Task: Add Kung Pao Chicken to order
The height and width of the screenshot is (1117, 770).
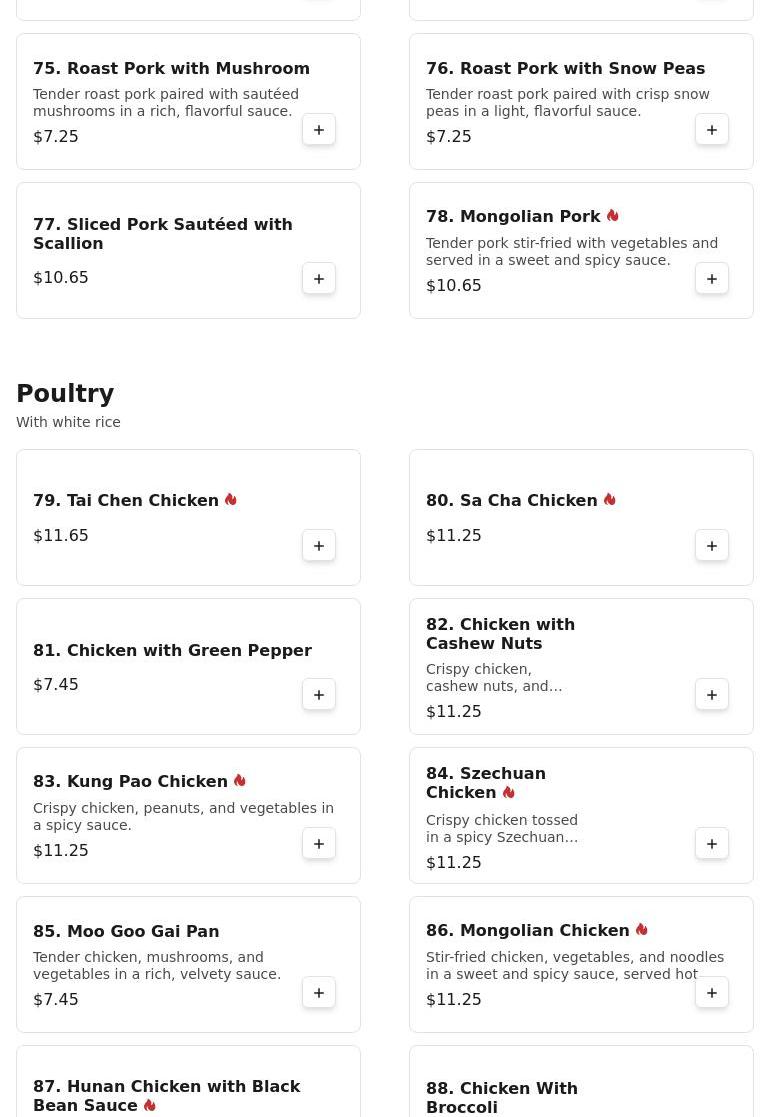Action: (x=318, y=843)
